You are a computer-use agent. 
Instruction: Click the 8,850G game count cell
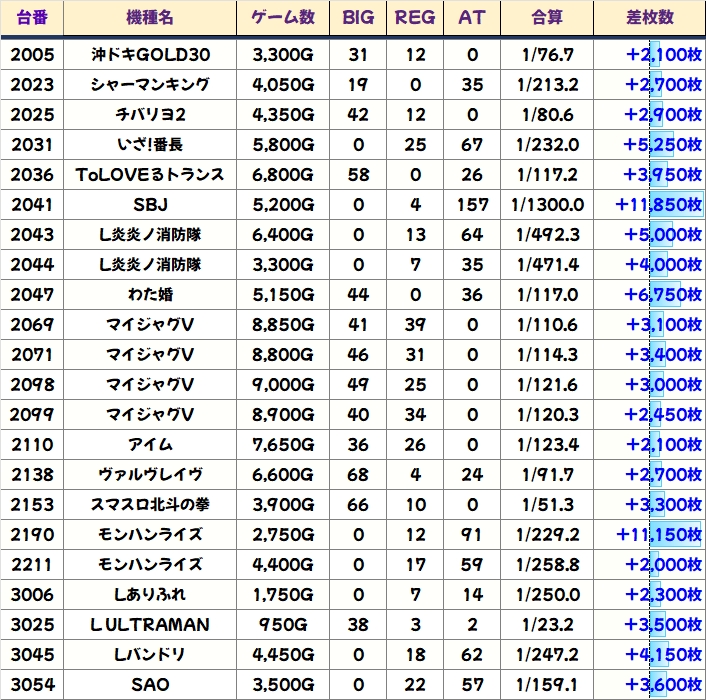[283, 325]
